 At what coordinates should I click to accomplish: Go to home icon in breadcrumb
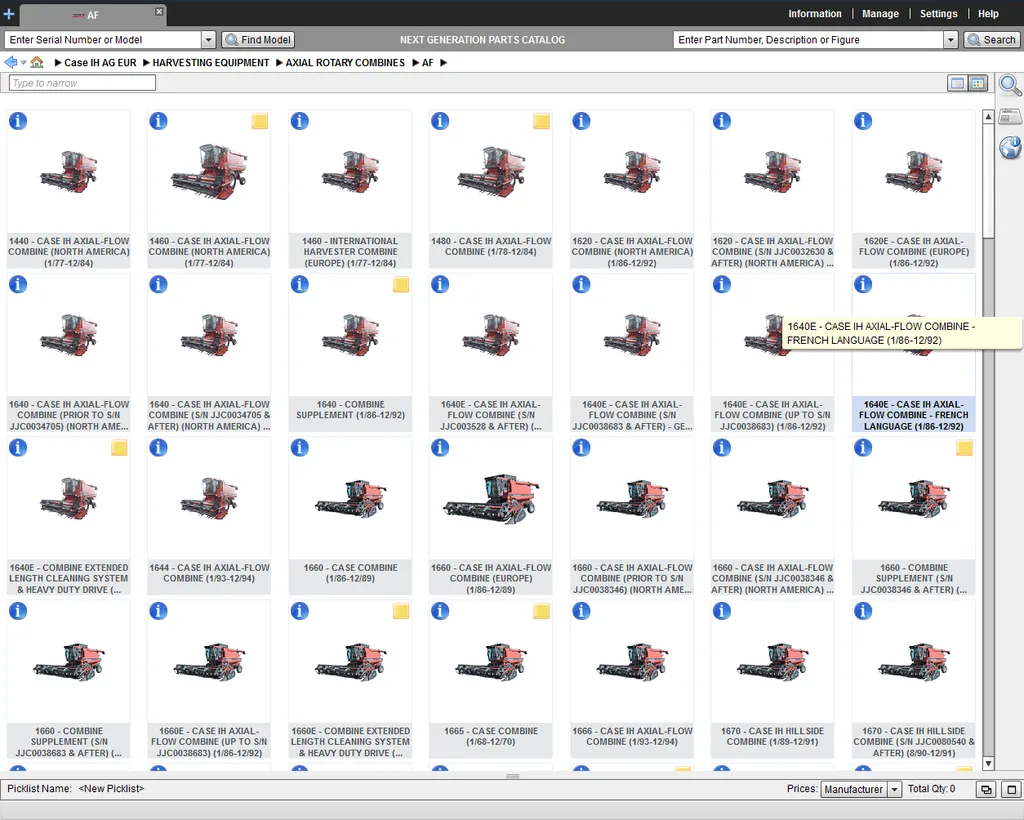(x=37, y=63)
